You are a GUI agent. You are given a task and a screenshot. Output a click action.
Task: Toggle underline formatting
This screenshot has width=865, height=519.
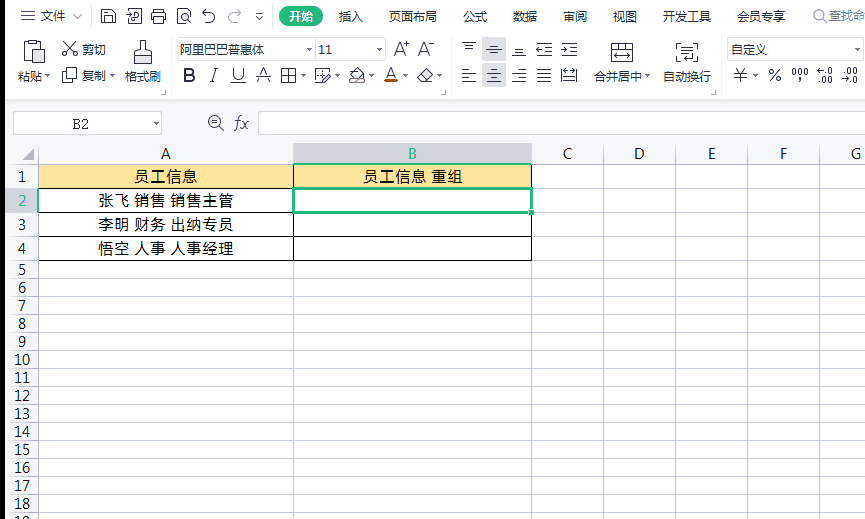pos(238,75)
